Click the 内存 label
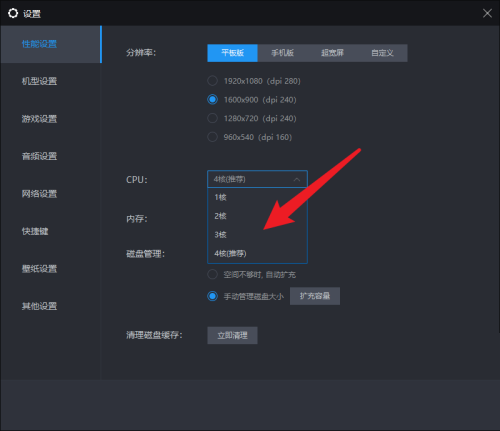The width and height of the screenshot is (500, 431). tap(137, 219)
